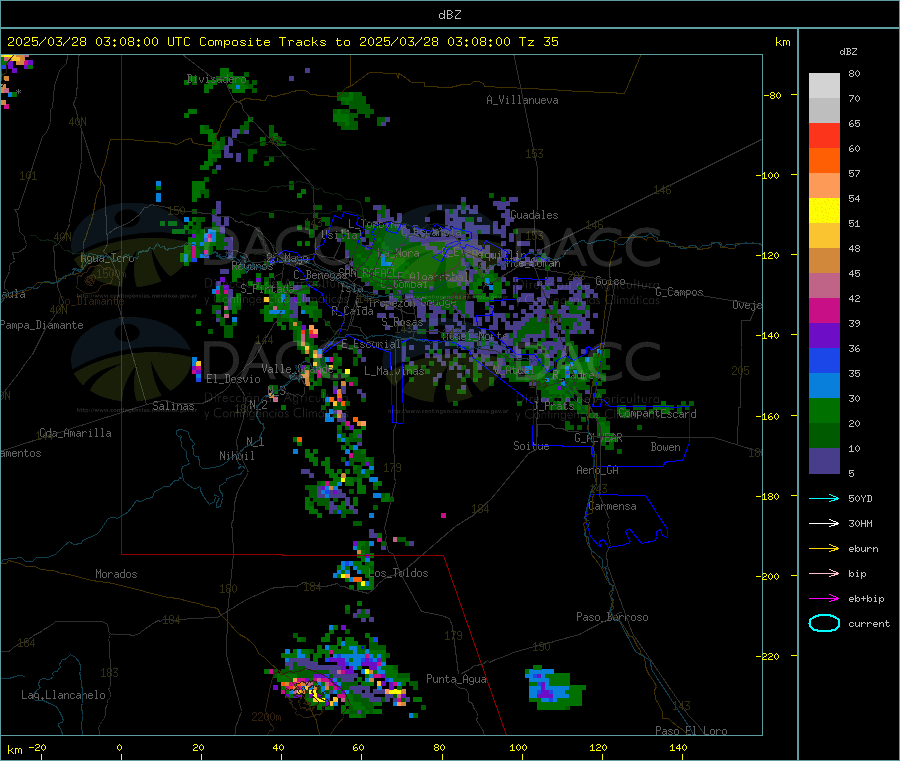Click the 50YD cyan arrow legend icon
900x761 pixels.
(824, 498)
